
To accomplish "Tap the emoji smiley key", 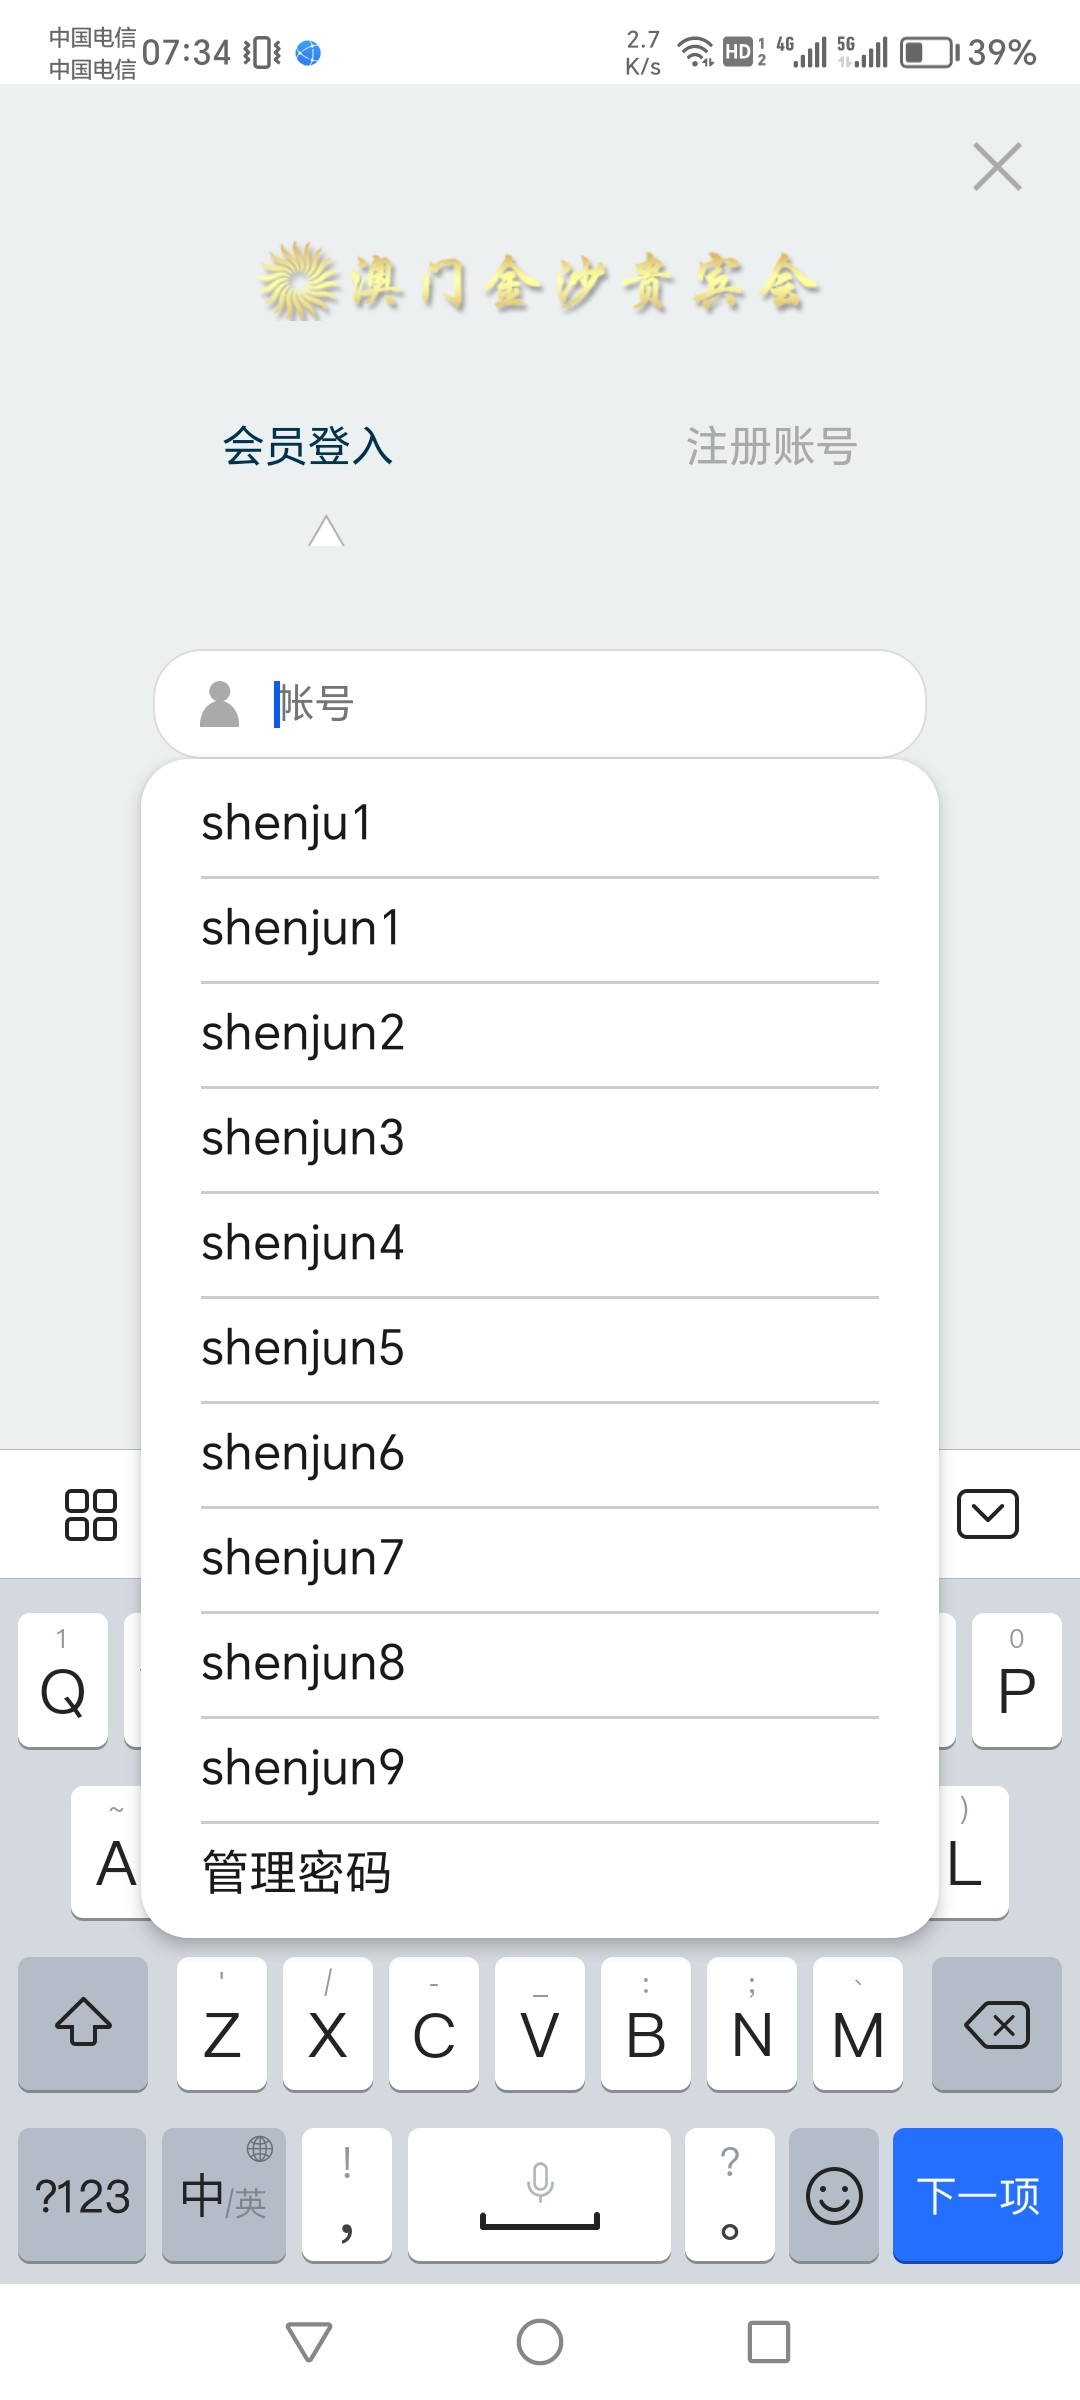I will pos(834,2195).
